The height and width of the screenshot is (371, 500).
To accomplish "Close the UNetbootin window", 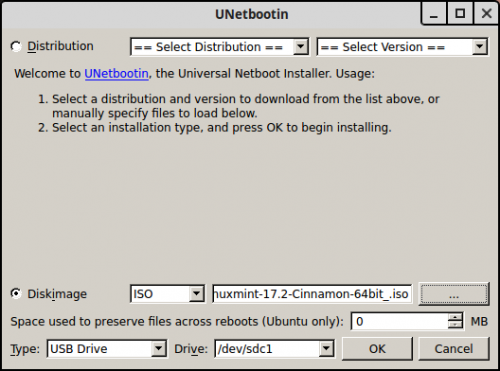I will (x=487, y=13).
